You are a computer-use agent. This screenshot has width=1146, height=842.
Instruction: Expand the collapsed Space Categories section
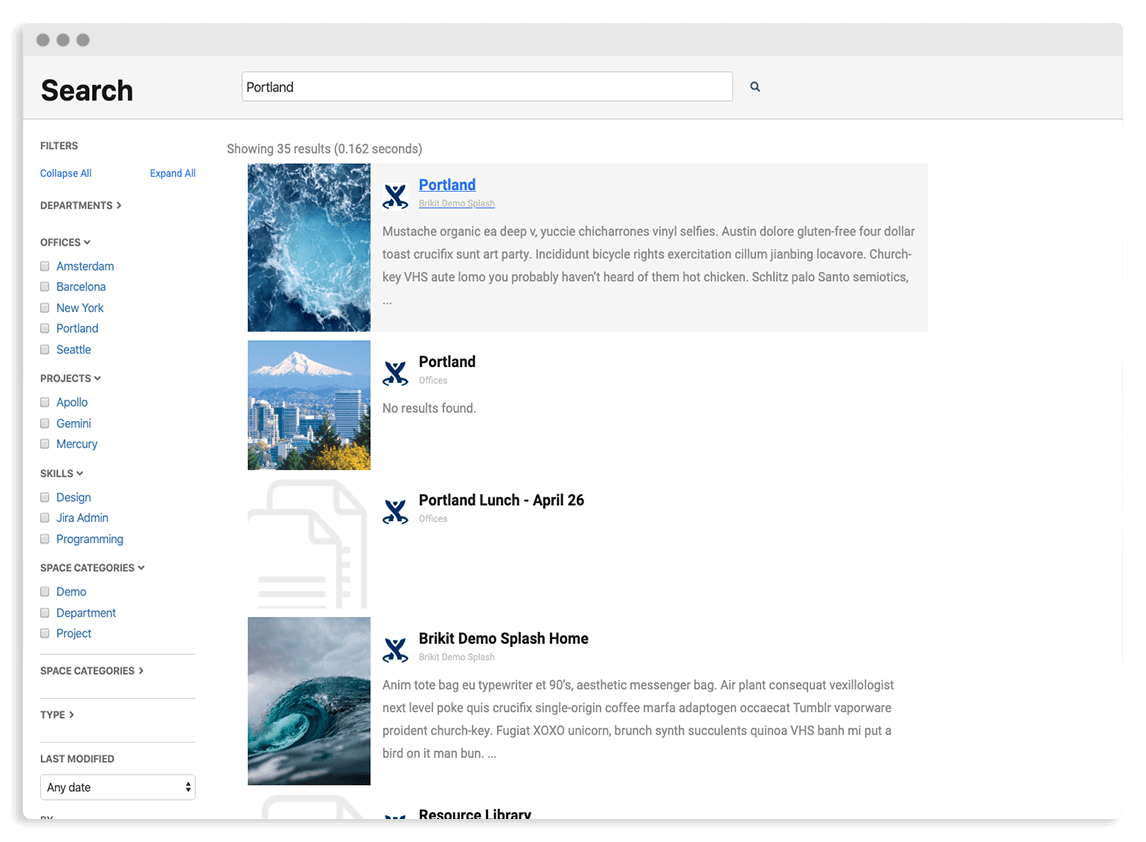click(x=91, y=671)
